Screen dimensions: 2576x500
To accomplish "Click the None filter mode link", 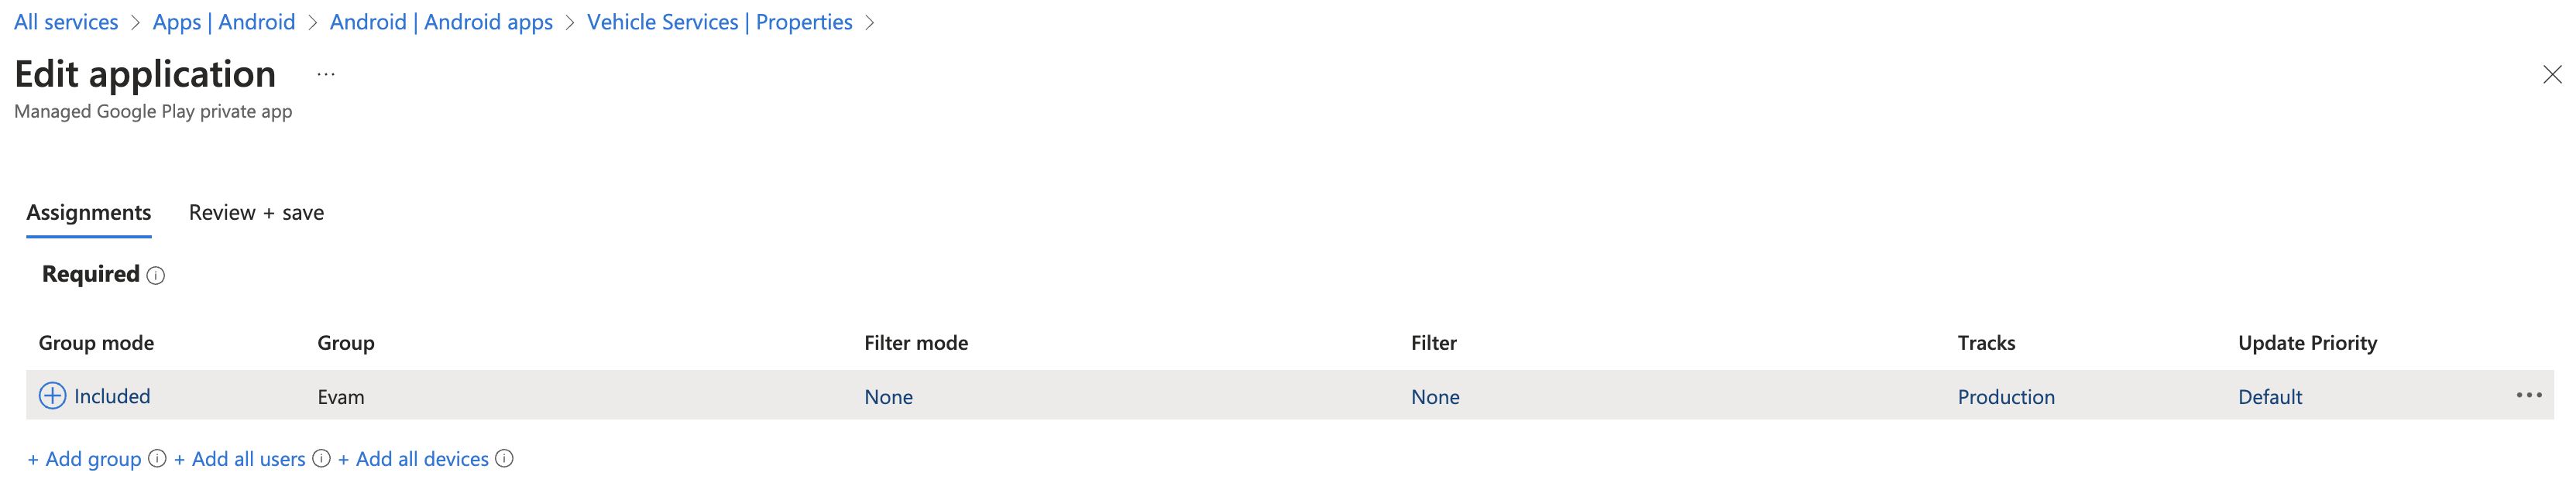I will click(x=888, y=397).
